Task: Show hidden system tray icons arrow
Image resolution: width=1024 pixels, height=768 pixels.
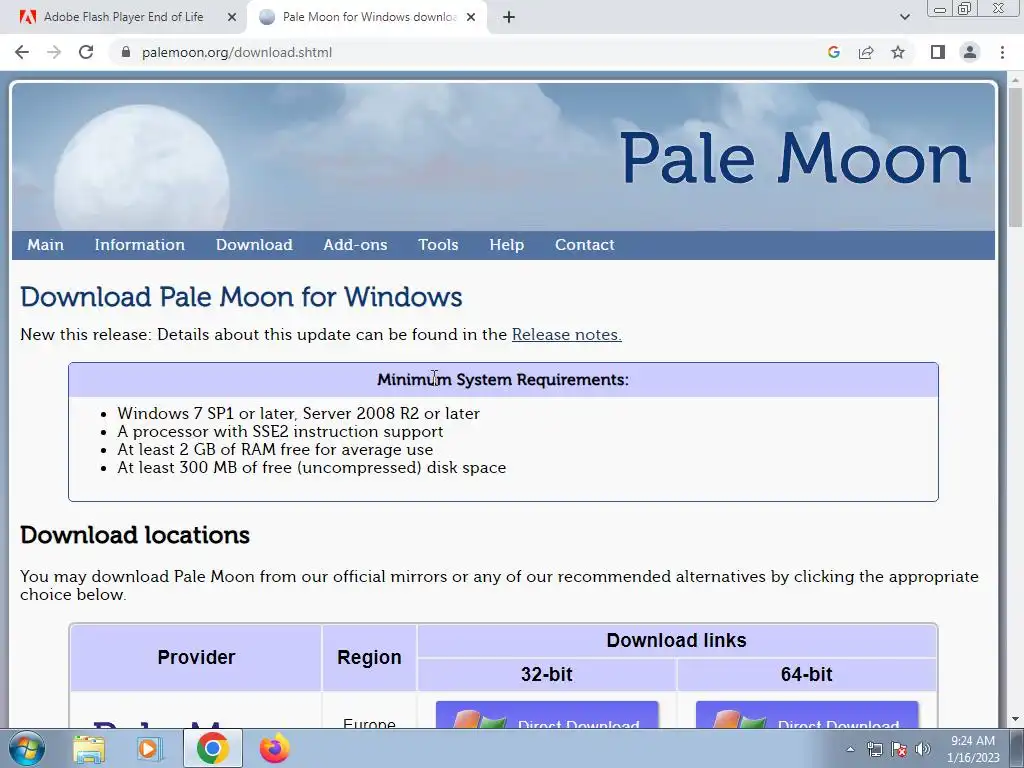Action: 850,749
